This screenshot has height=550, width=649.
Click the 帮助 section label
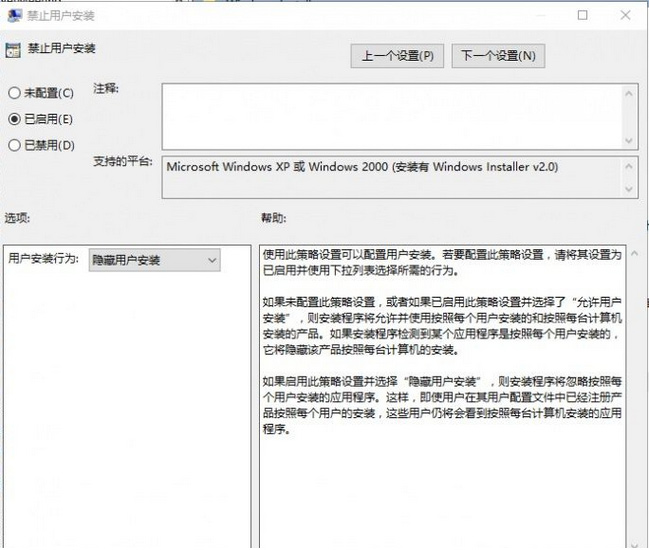tap(274, 218)
